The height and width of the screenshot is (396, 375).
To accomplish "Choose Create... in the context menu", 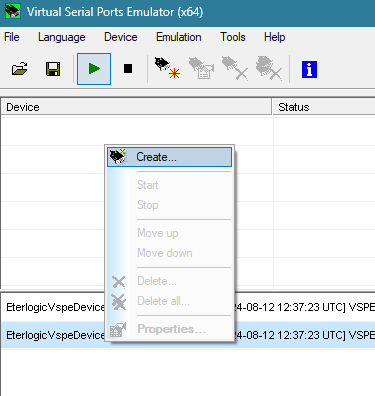I will (x=169, y=157).
